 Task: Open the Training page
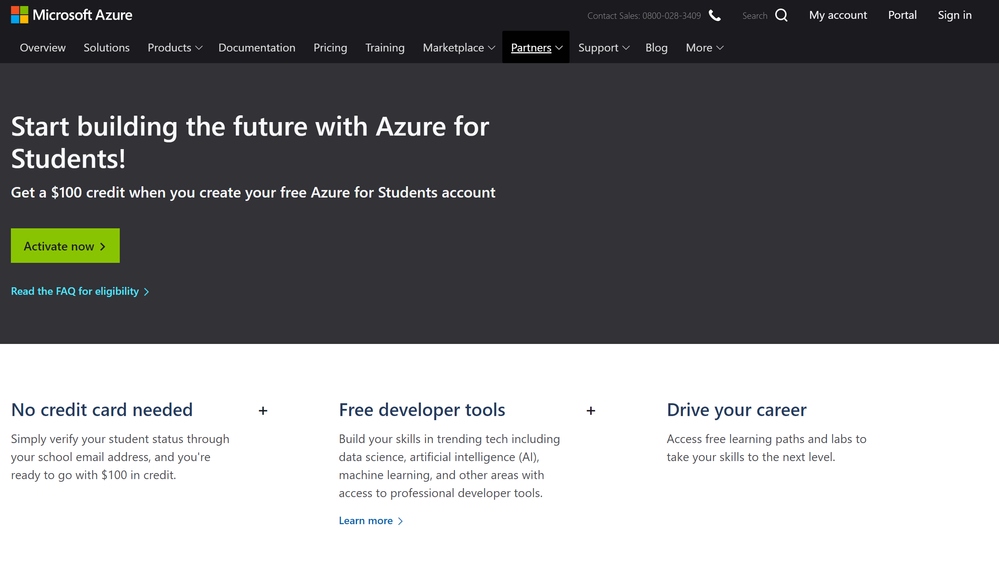tap(385, 48)
